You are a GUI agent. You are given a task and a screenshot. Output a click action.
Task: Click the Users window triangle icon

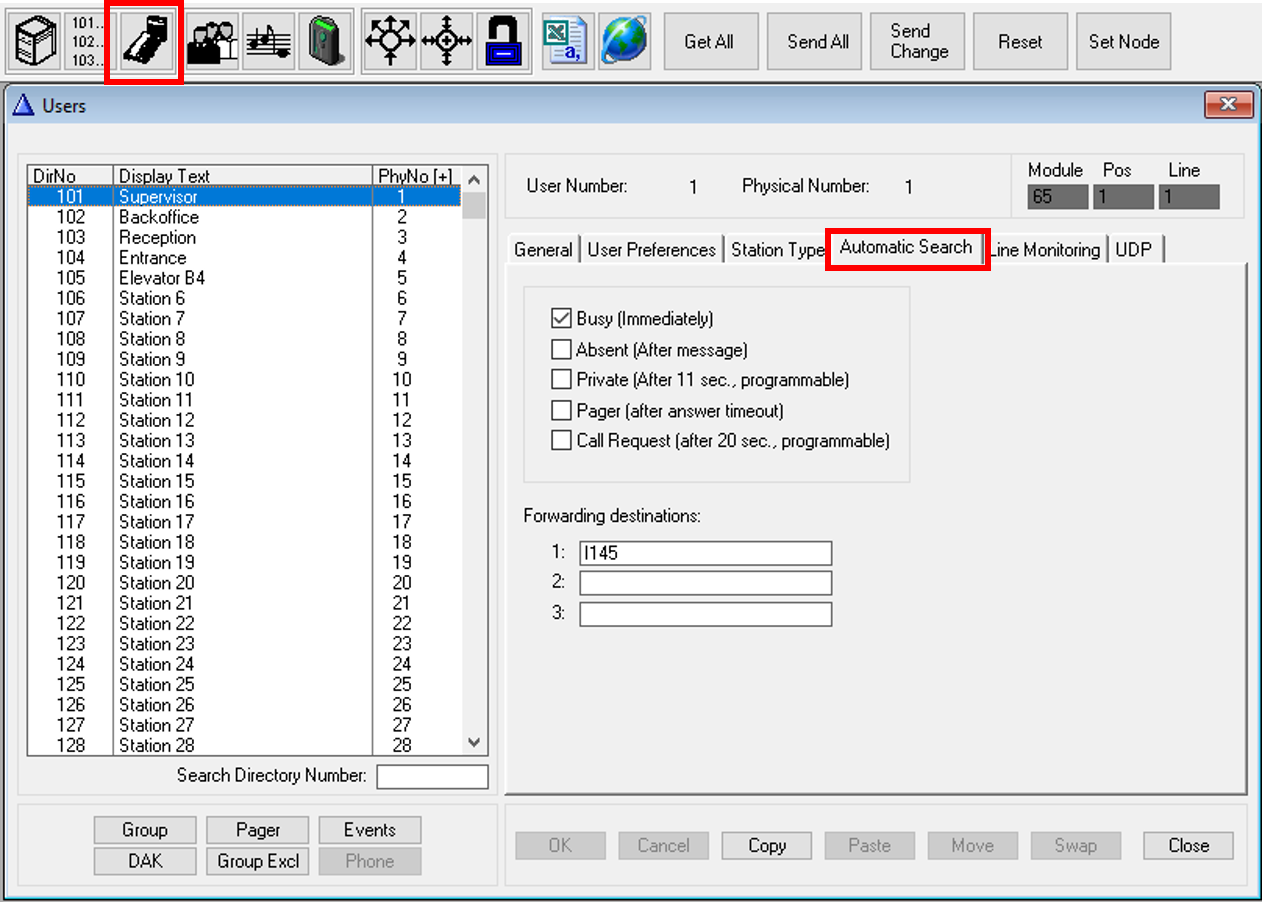(25, 105)
